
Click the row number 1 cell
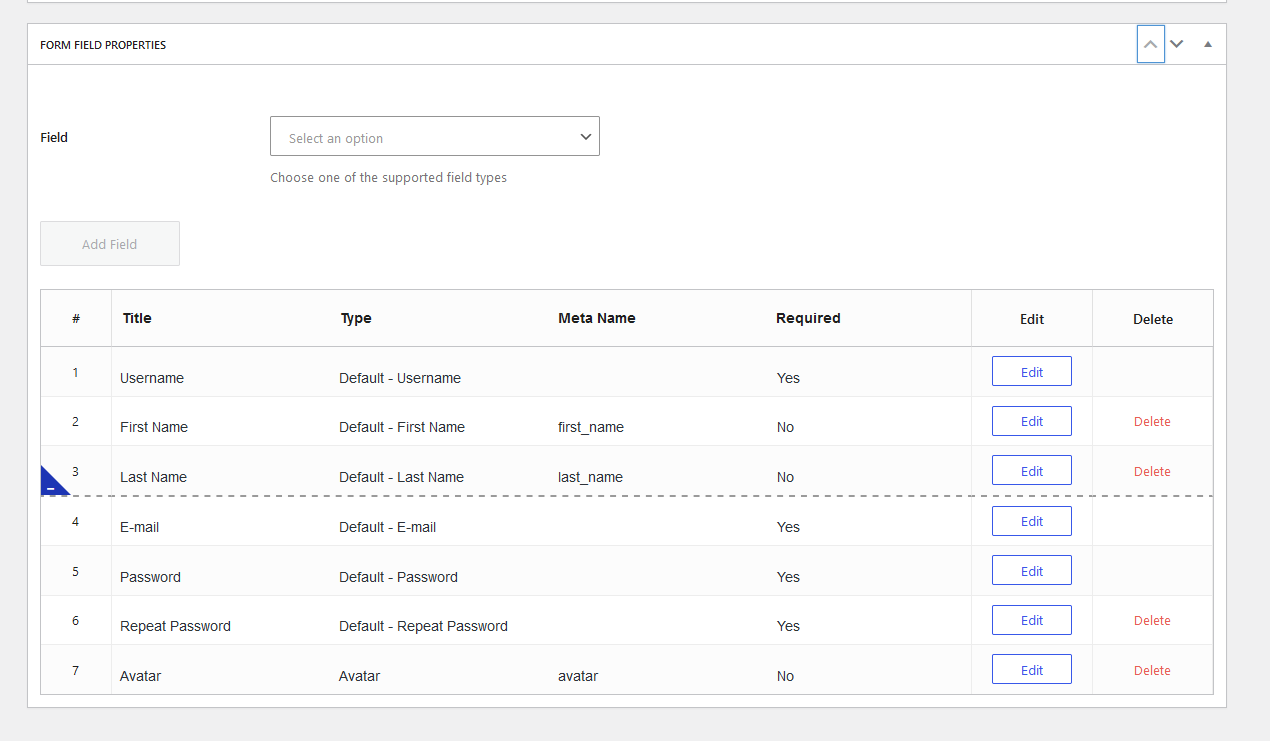[x=75, y=372]
